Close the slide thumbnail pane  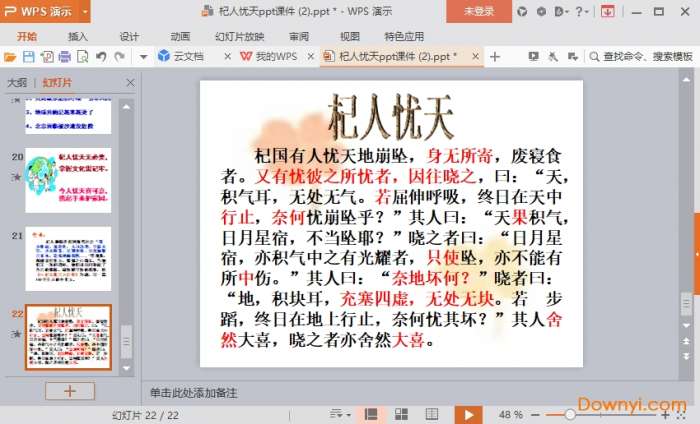[130, 83]
